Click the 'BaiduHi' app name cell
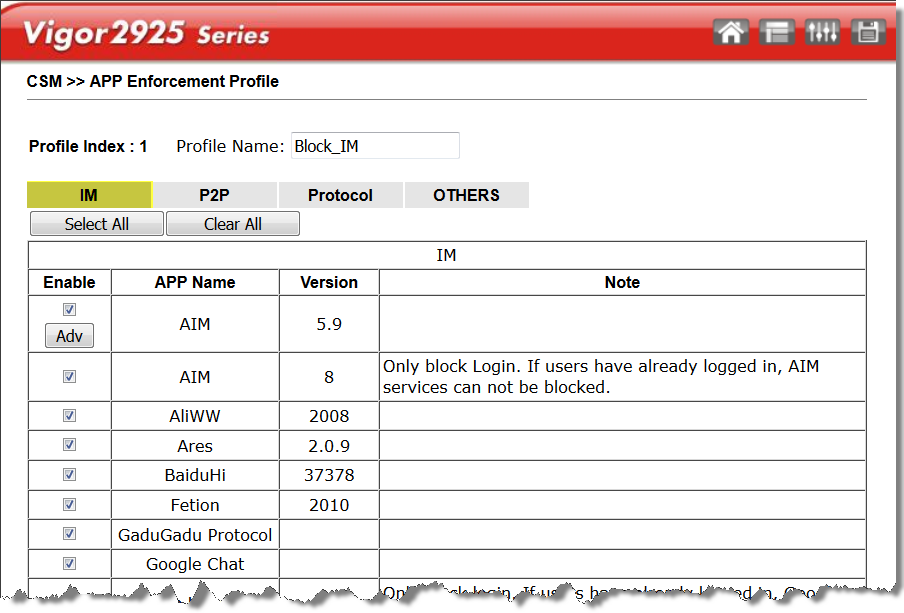Image resolution: width=904 pixels, height=613 pixels. click(x=195, y=475)
